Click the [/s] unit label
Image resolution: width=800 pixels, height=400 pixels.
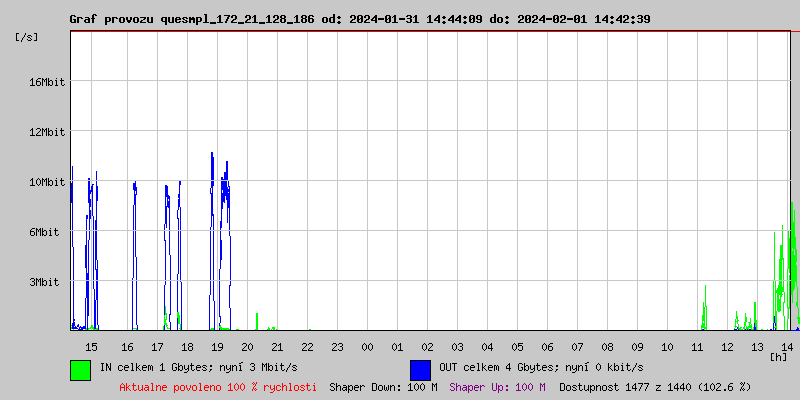[28, 37]
